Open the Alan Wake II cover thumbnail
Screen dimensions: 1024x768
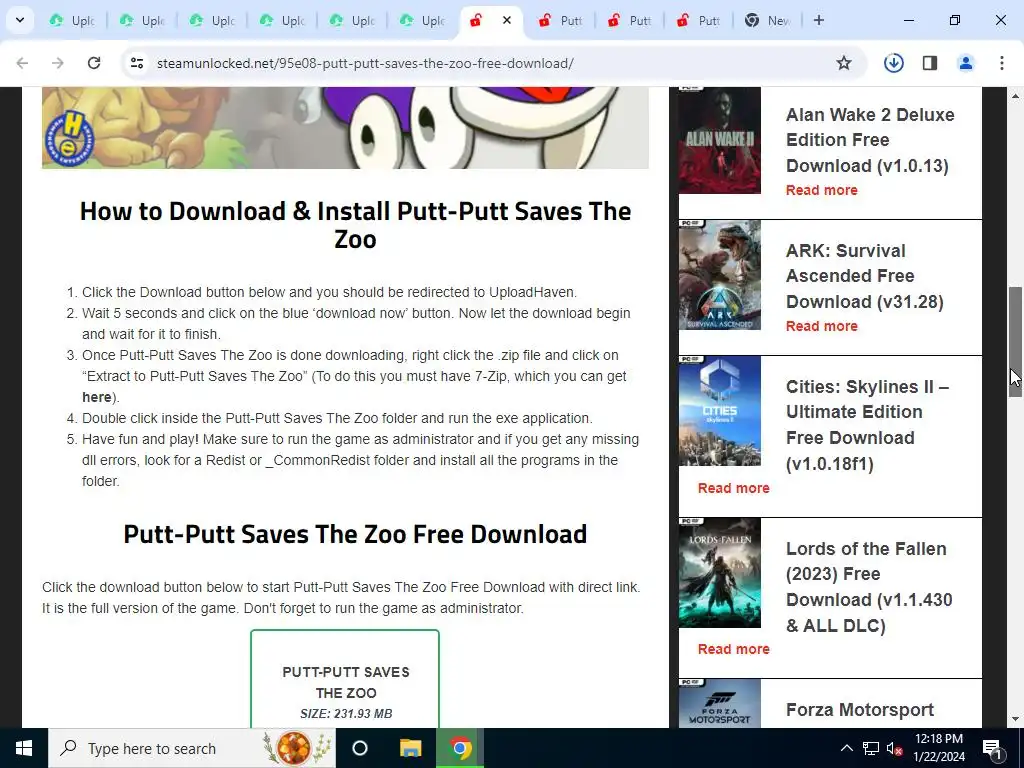click(x=720, y=140)
